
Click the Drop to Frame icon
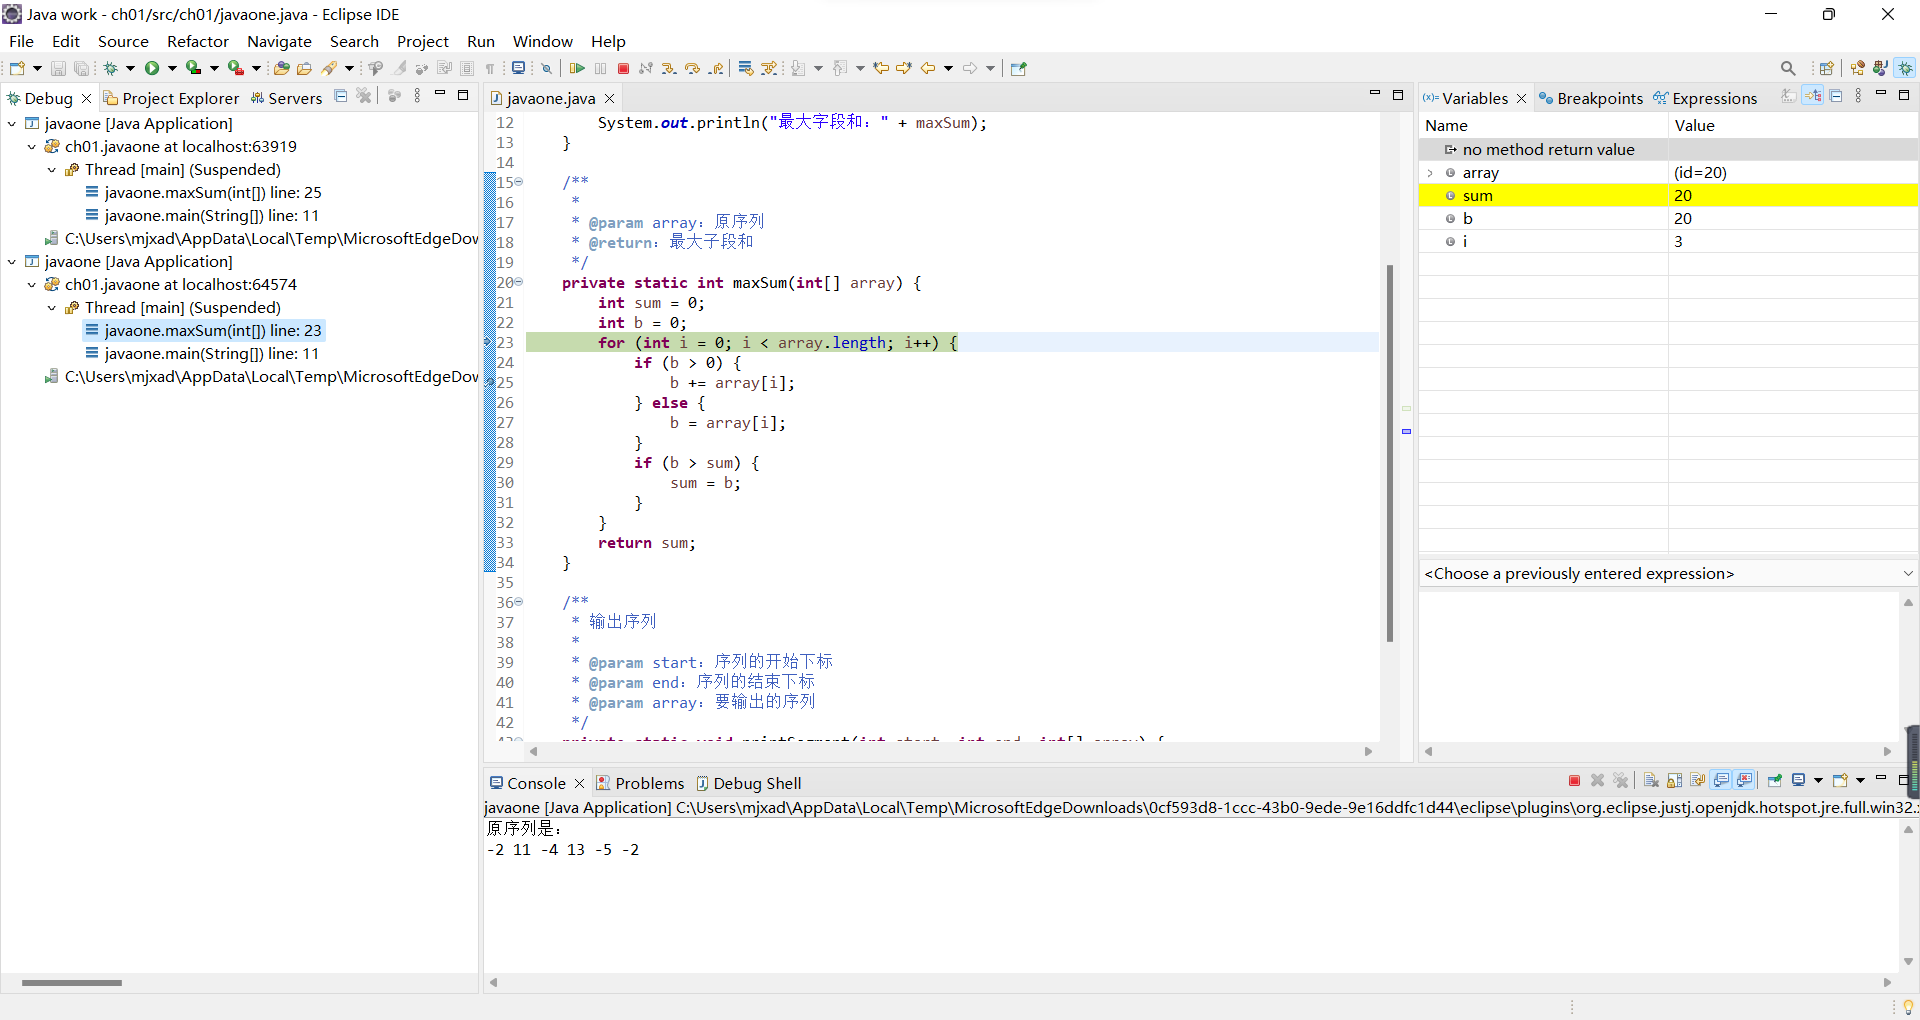pyautogui.click(x=745, y=68)
